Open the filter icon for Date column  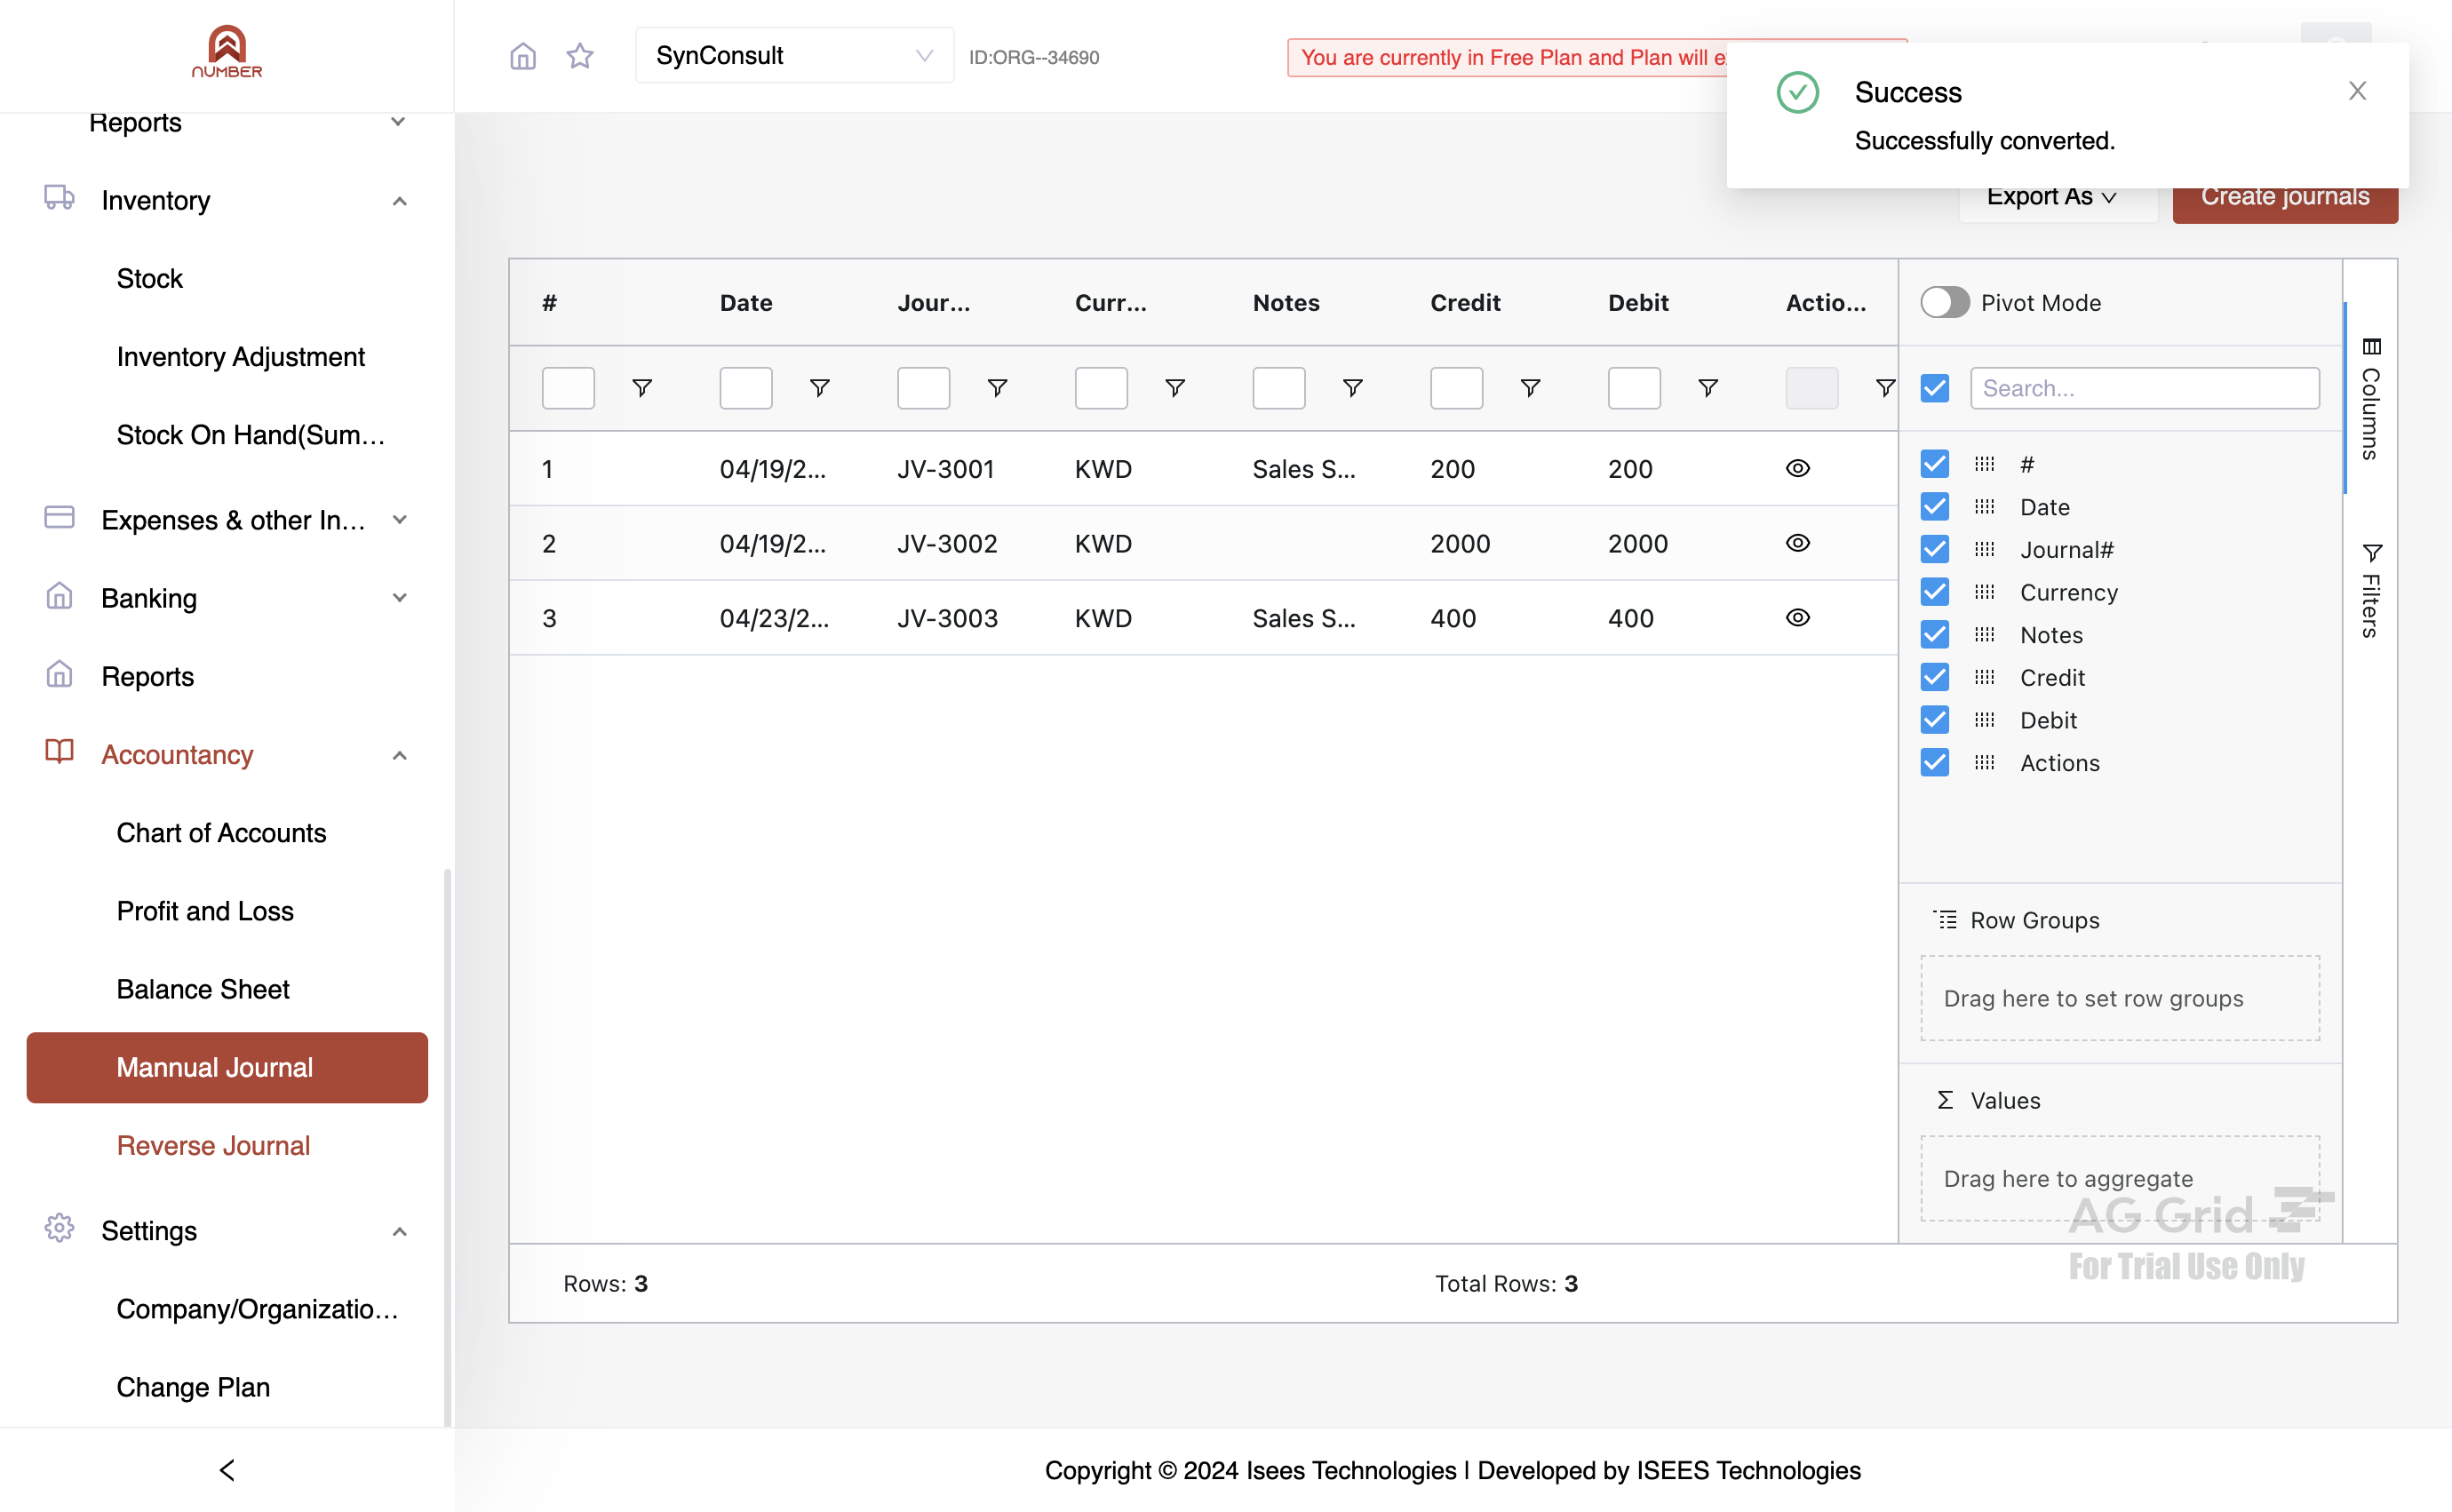pos(819,388)
